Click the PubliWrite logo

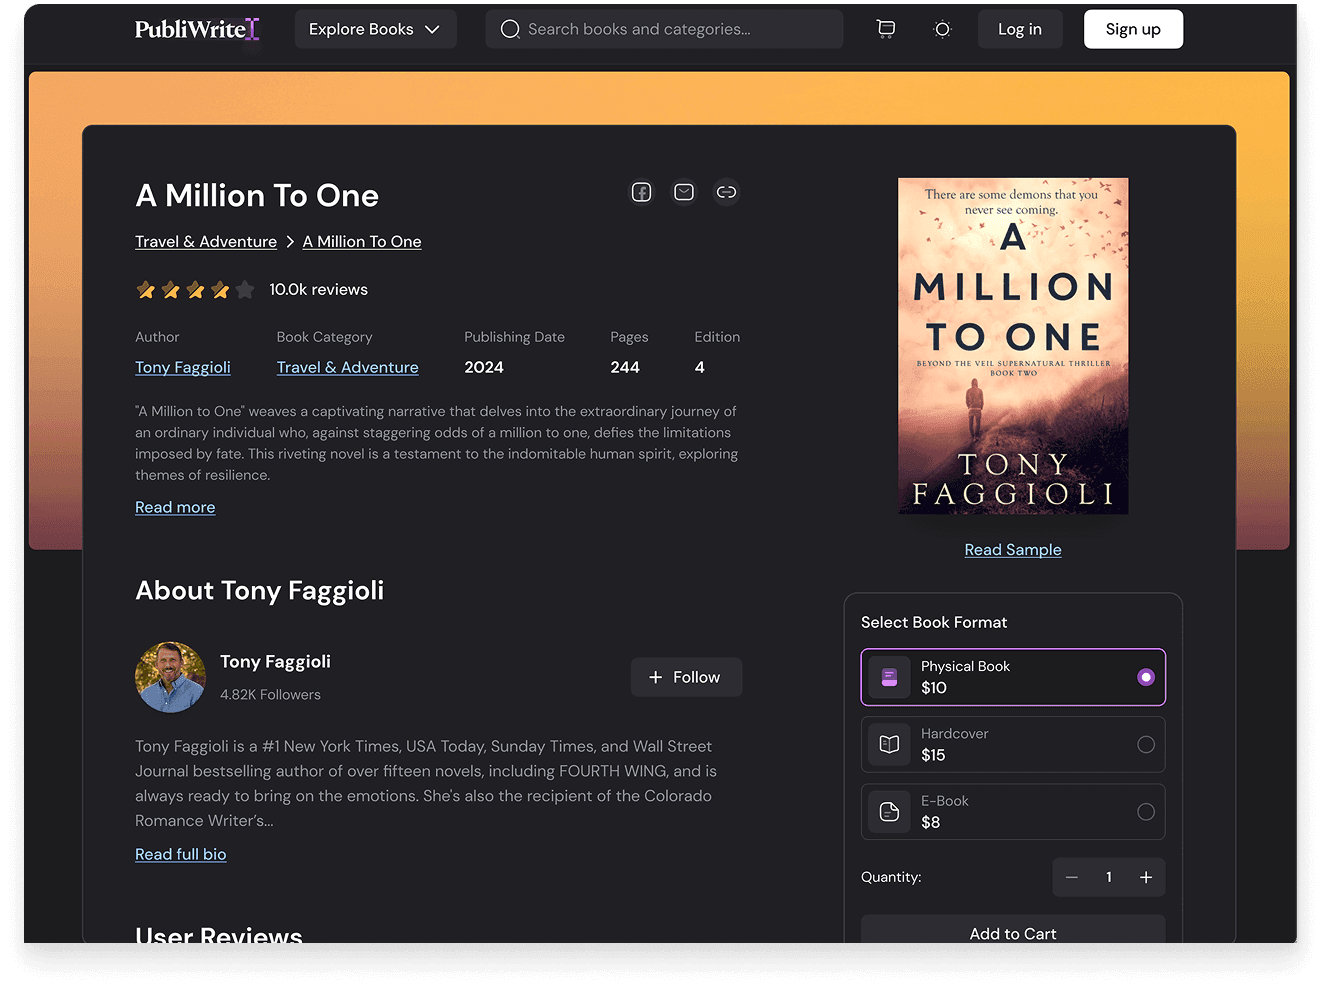click(x=197, y=29)
